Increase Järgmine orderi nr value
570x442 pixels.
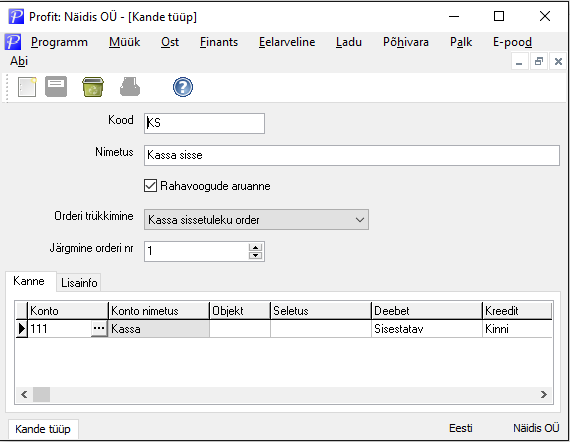click(256, 247)
